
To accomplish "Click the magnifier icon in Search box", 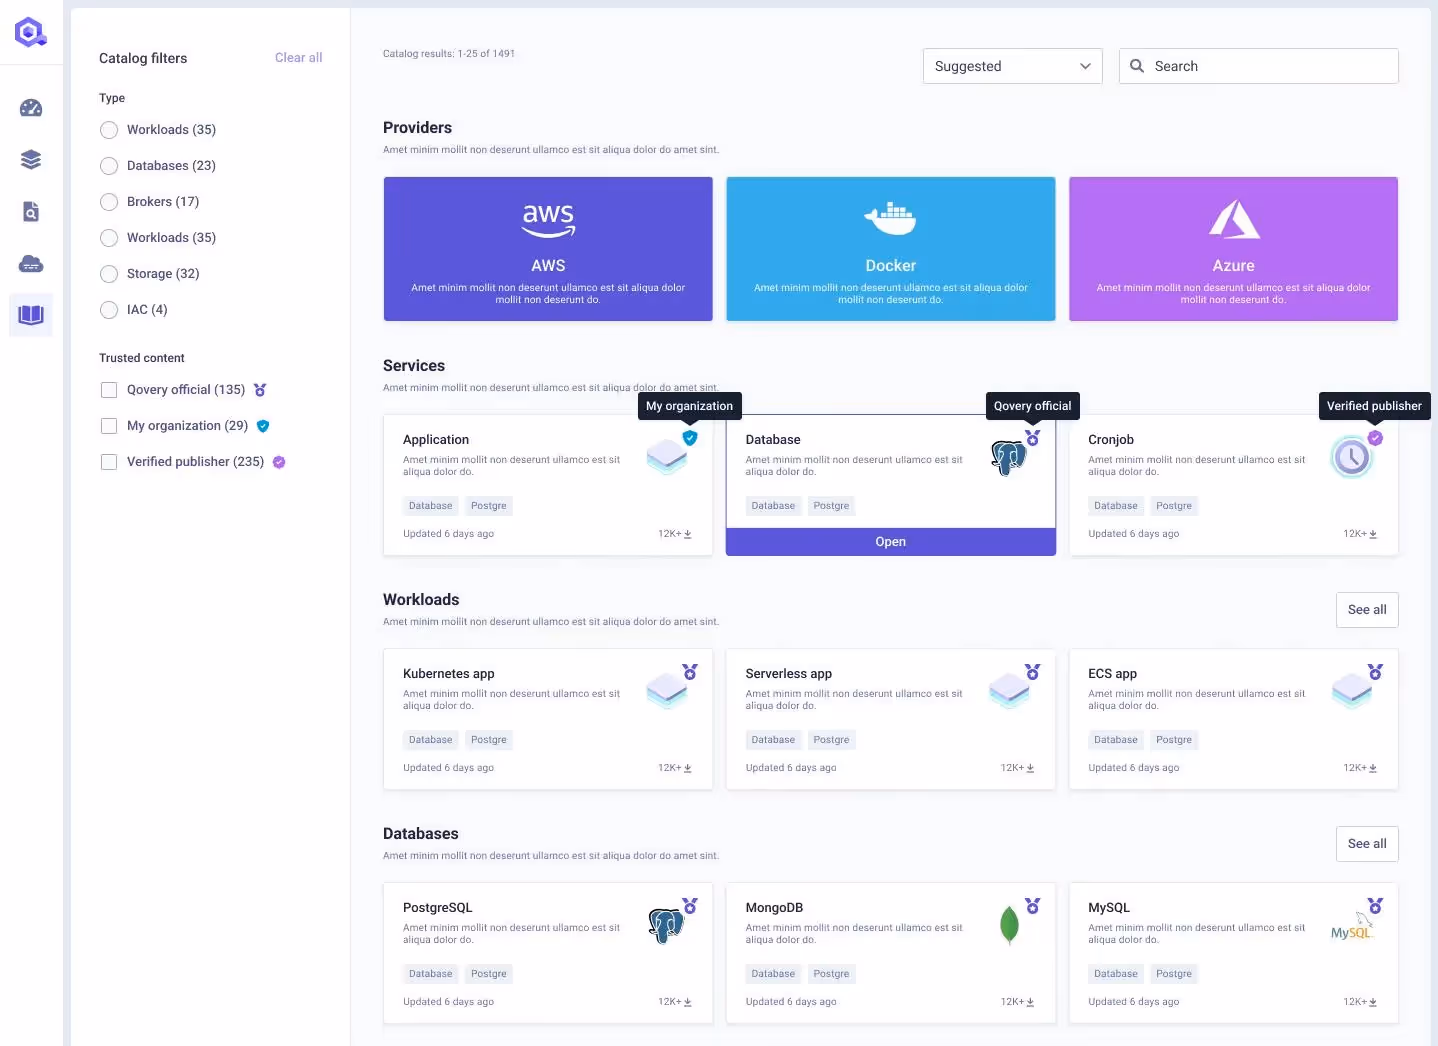I will [x=1137, y=66].
